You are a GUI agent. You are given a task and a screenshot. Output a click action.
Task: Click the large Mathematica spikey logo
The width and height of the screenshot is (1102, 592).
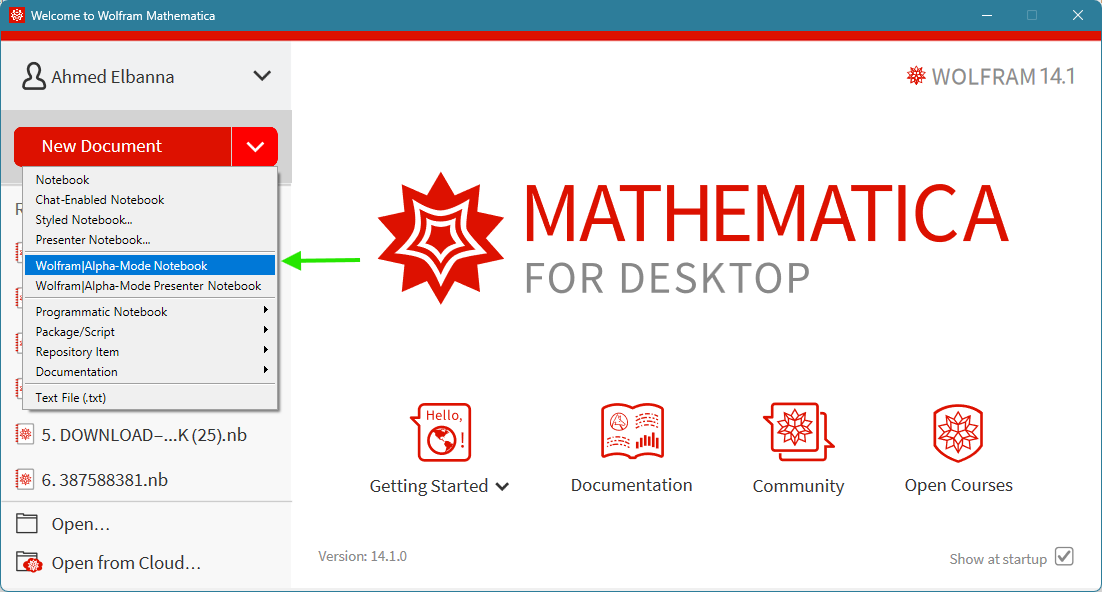coord(441,238)
